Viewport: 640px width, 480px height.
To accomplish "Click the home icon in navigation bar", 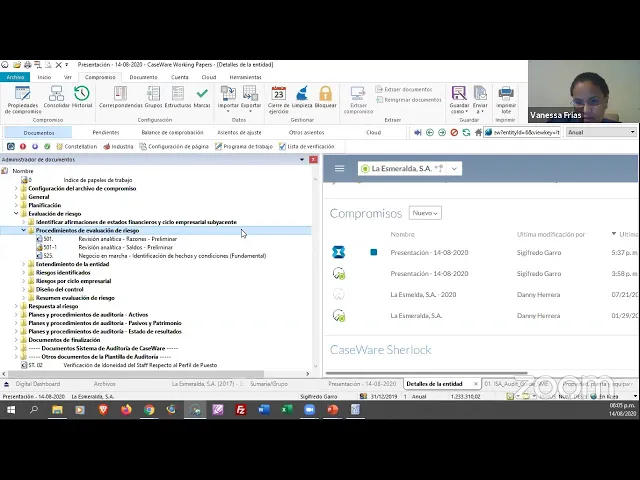I will coord(478,132).
